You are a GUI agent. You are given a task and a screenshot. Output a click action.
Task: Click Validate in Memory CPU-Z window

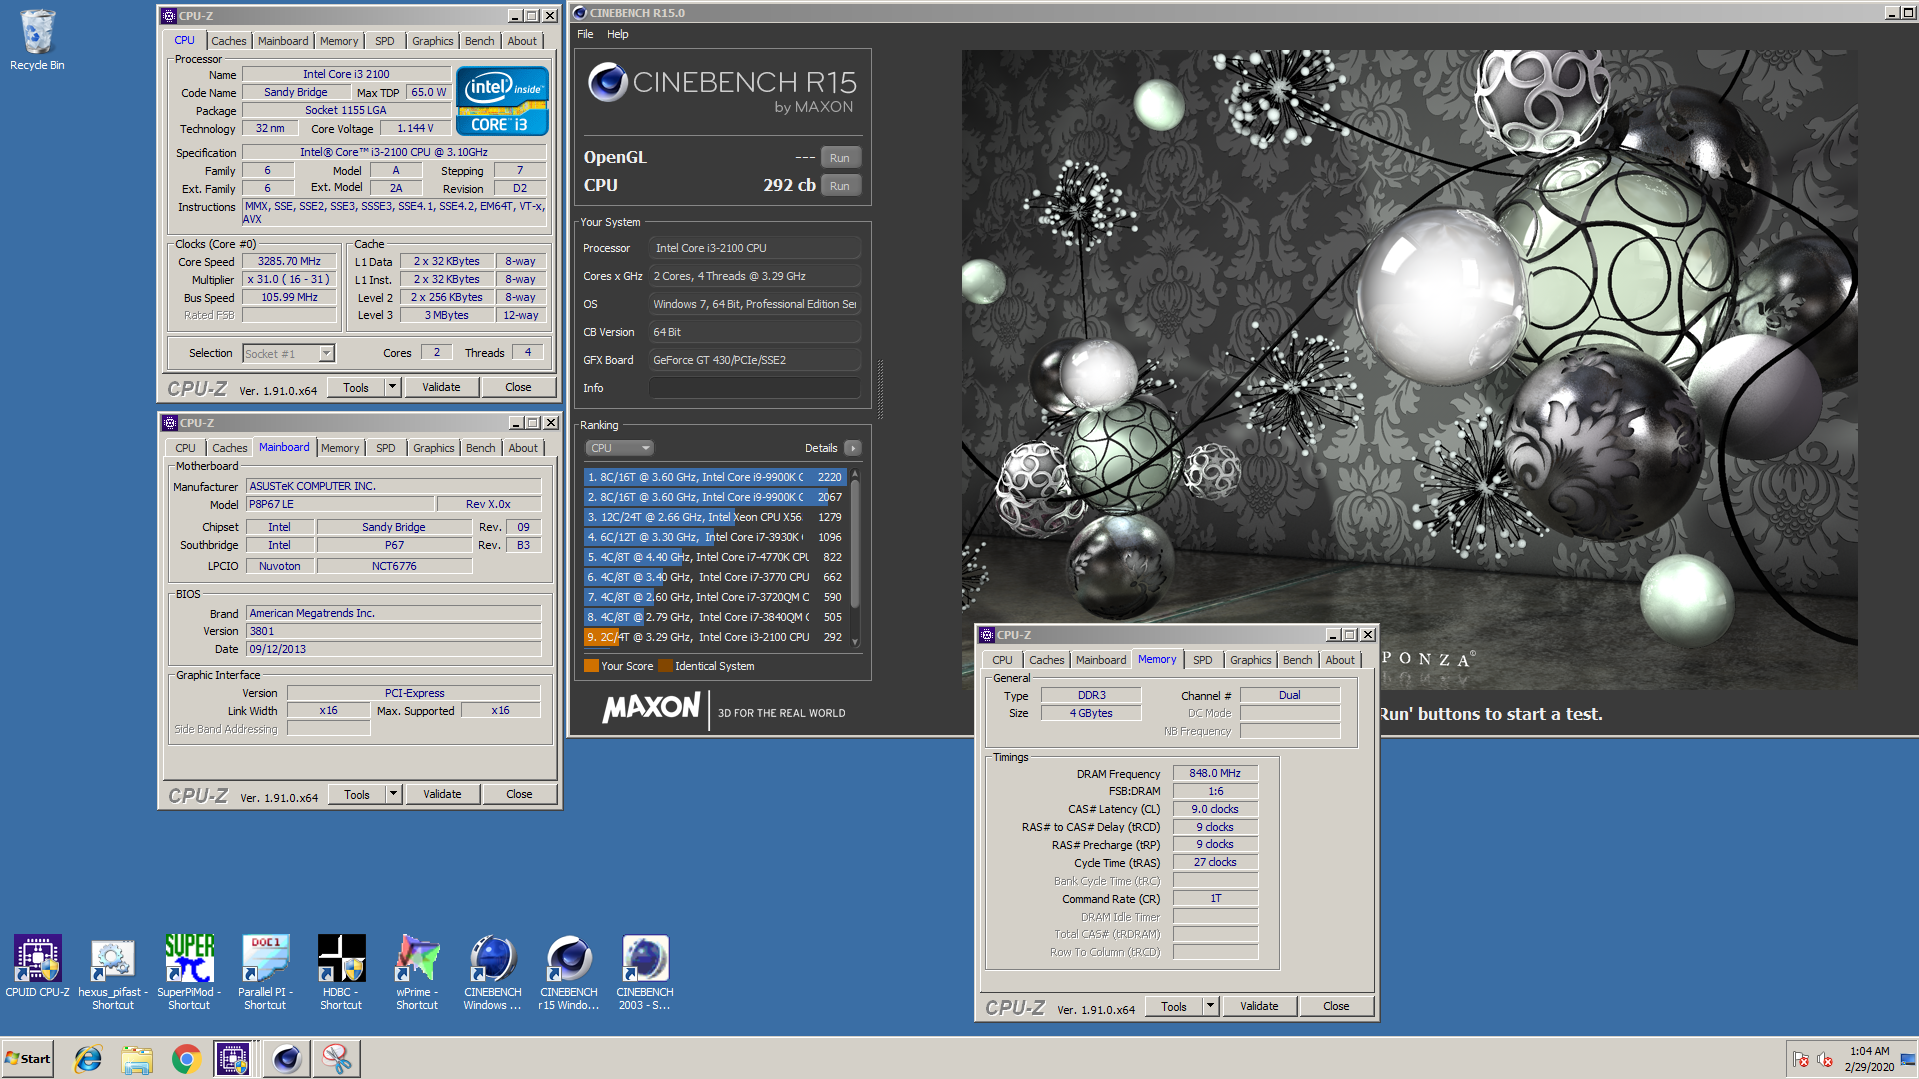click(x=1259, y=1006)
